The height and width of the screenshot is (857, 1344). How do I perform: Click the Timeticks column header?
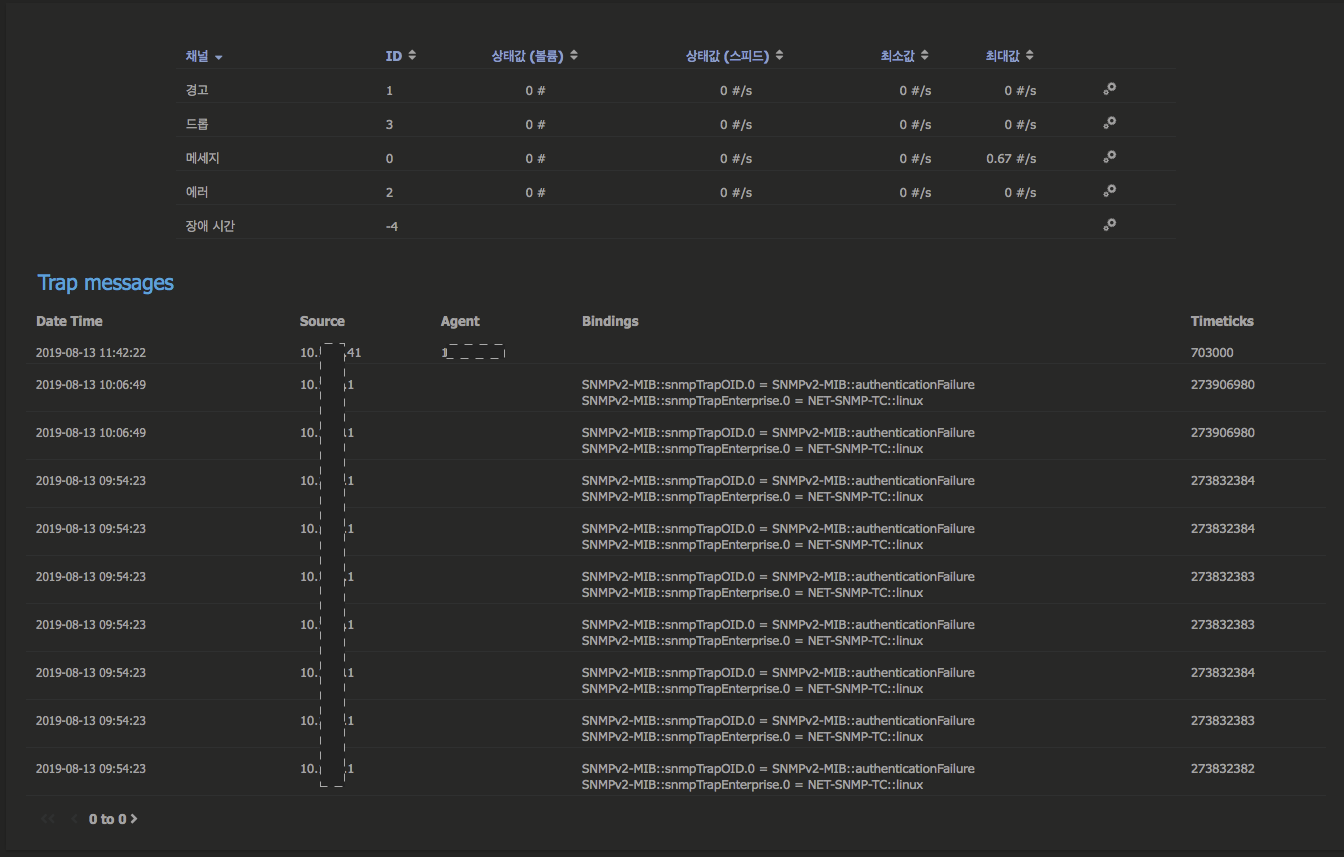[1222, 321]
